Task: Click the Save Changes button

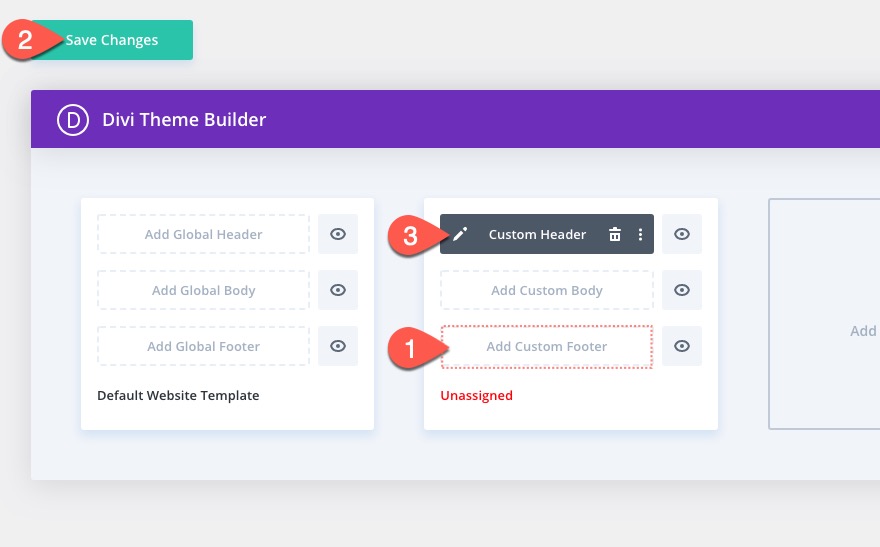Action: coord(112,40)
